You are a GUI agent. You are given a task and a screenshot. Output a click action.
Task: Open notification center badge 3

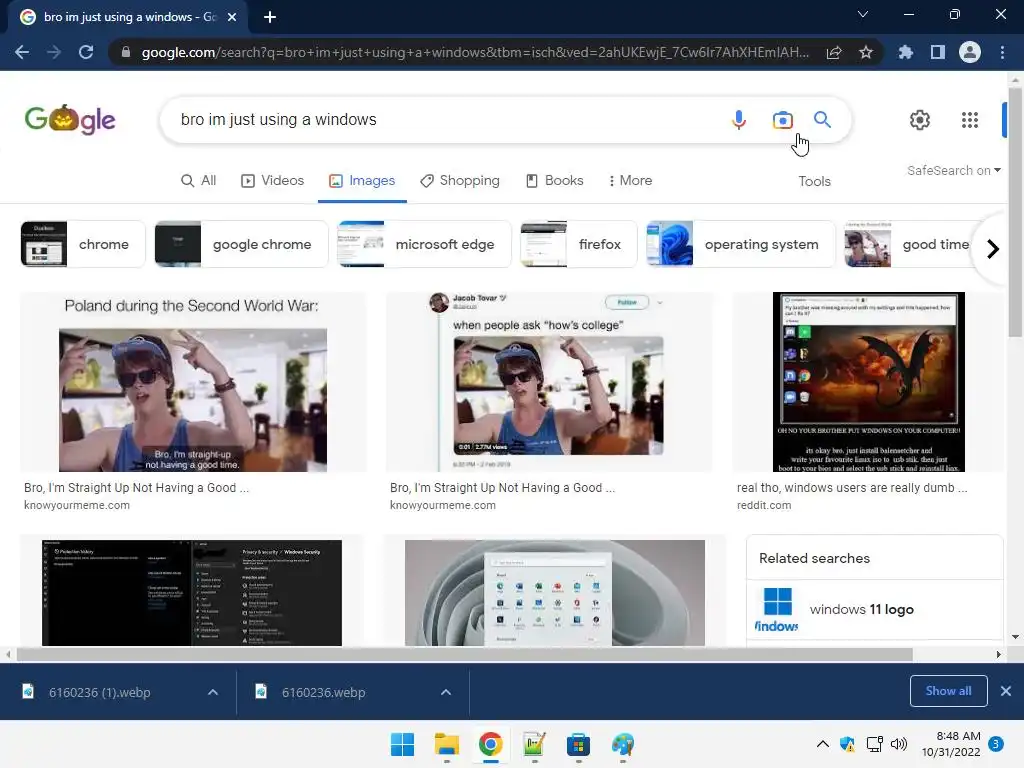click(x=996, y=744)
